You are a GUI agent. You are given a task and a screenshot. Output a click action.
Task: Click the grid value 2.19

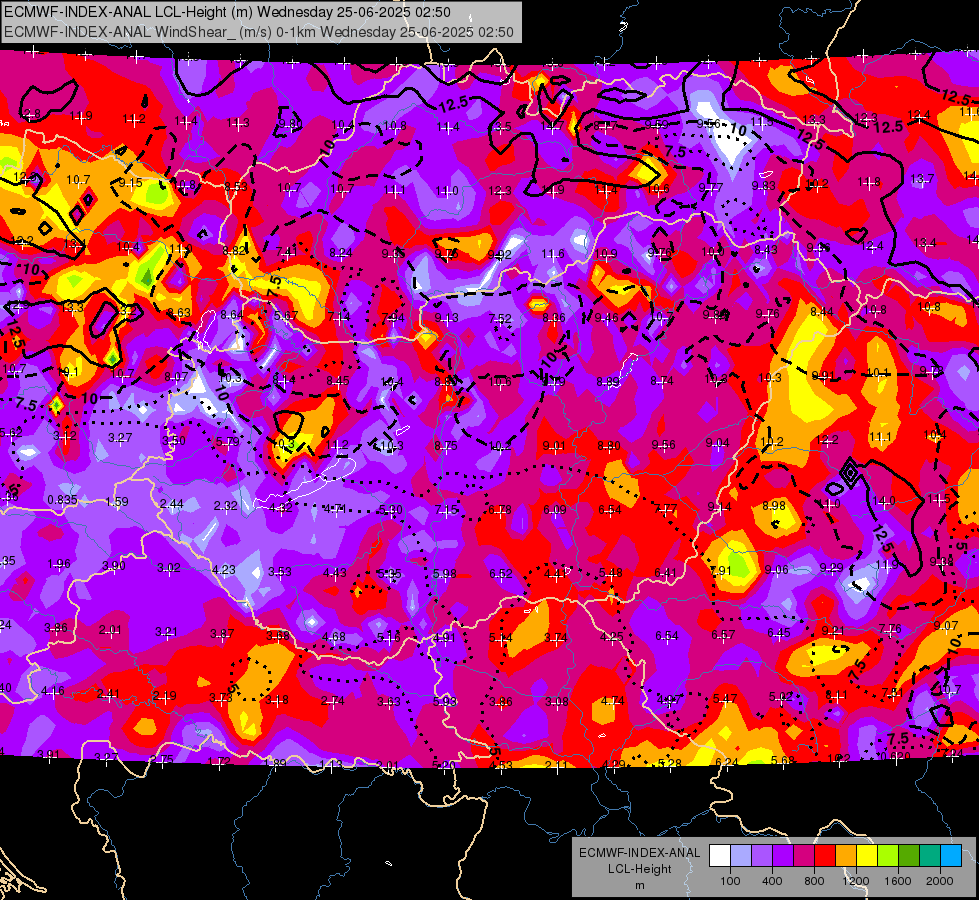pyautogui.click(x=164, y=696)
